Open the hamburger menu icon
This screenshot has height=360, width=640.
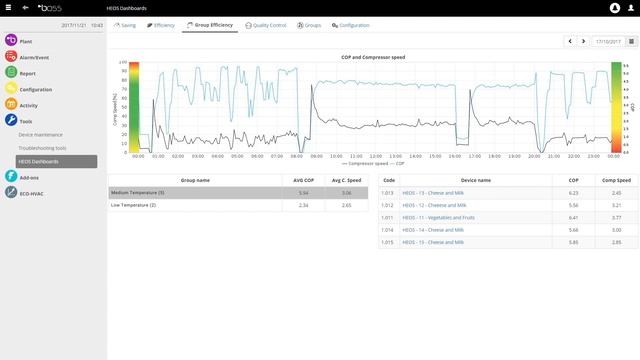8,8
